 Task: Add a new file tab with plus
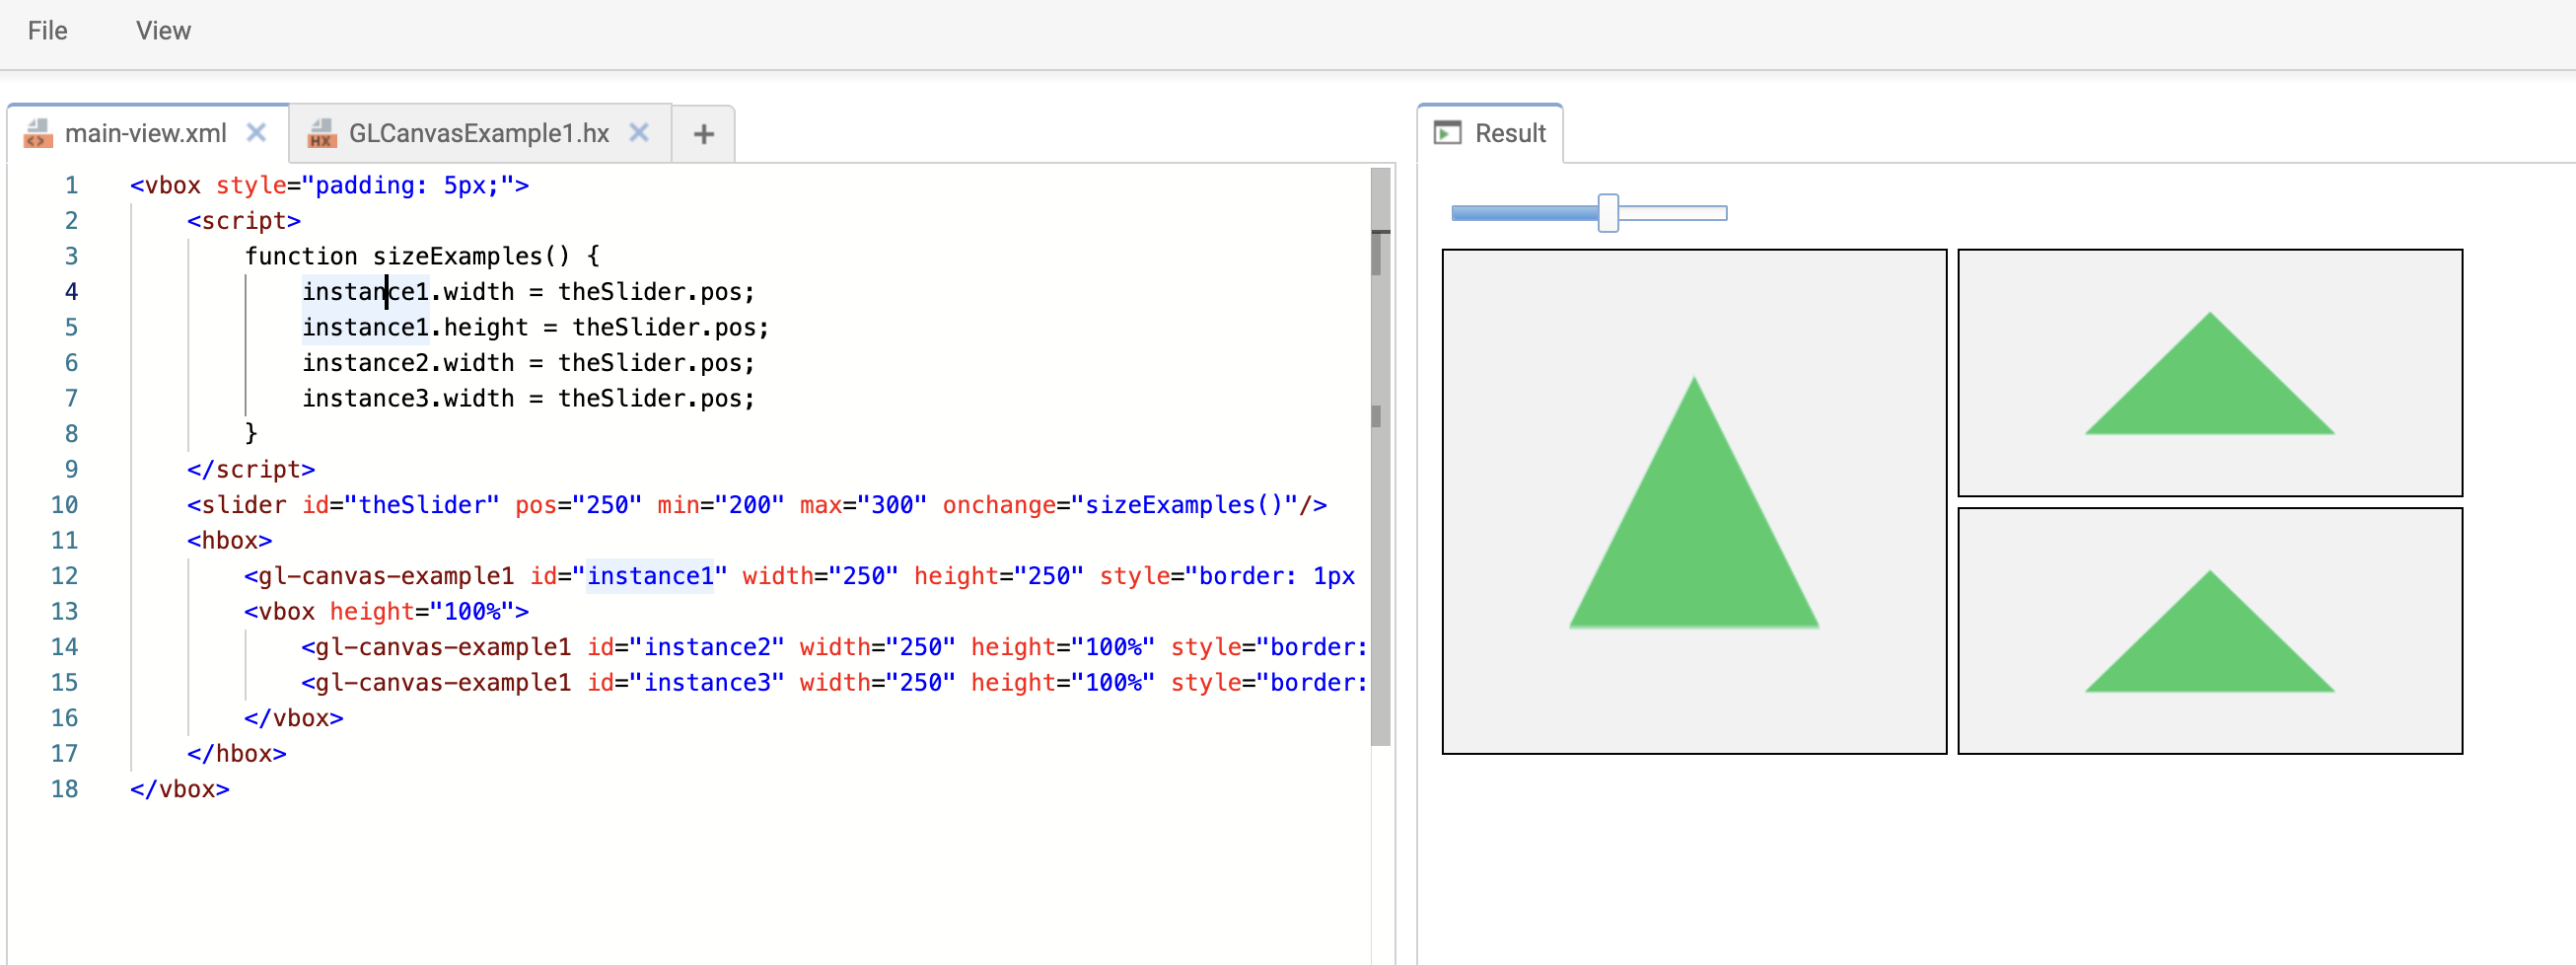click(703, 134)
